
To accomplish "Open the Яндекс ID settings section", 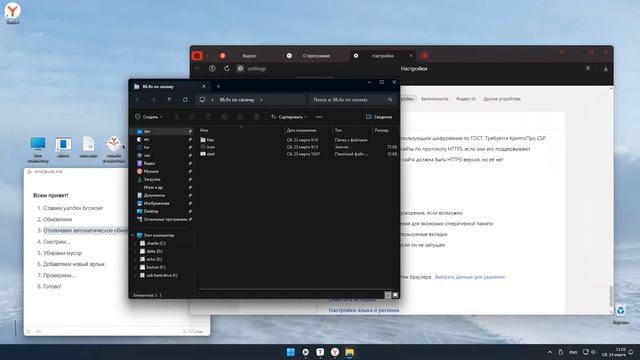I will tap(465, 99).
